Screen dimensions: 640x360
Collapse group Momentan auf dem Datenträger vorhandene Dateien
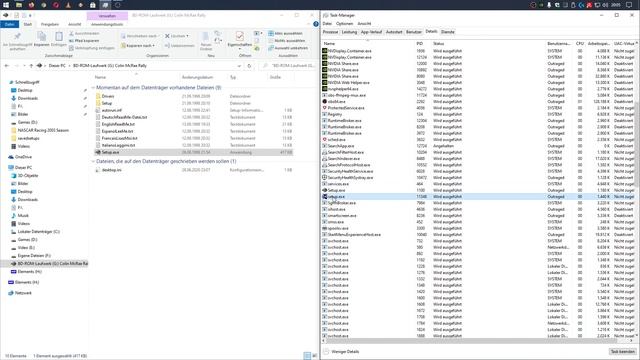pyautogui.click(x=93, y=88)
